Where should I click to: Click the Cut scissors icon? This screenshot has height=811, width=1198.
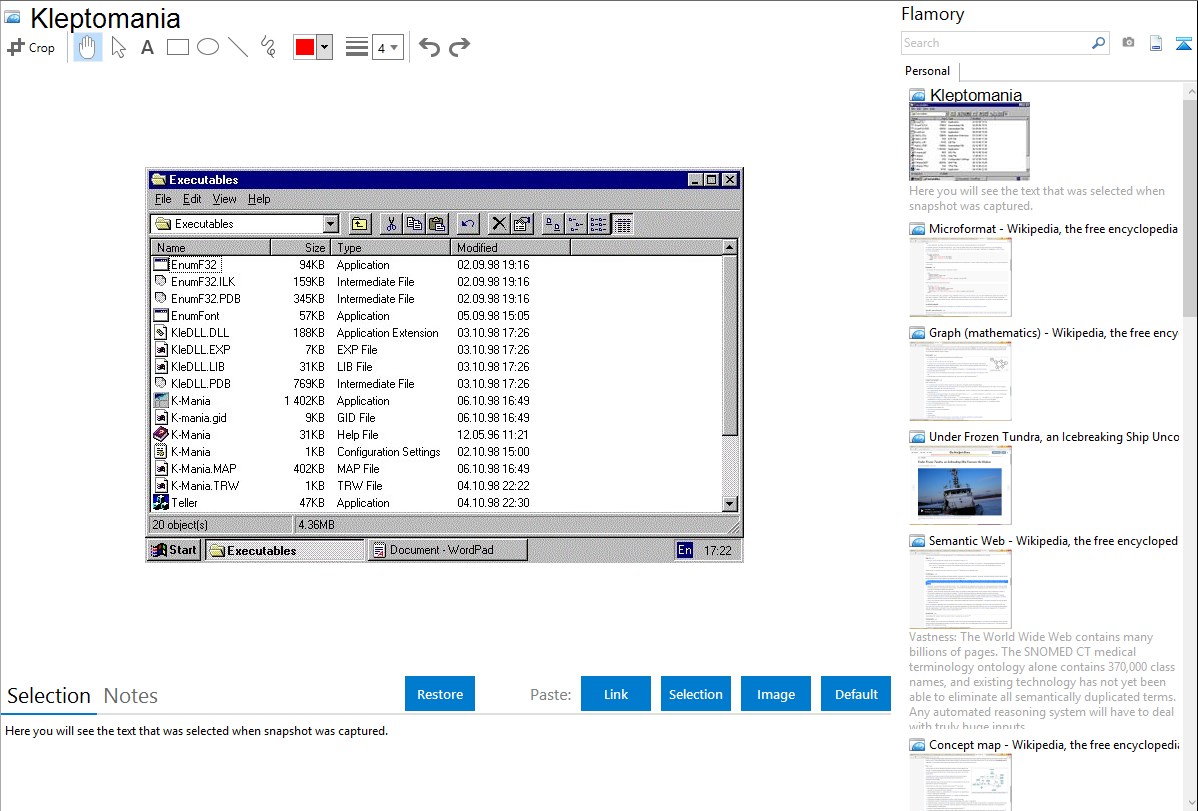pos(391,224)
